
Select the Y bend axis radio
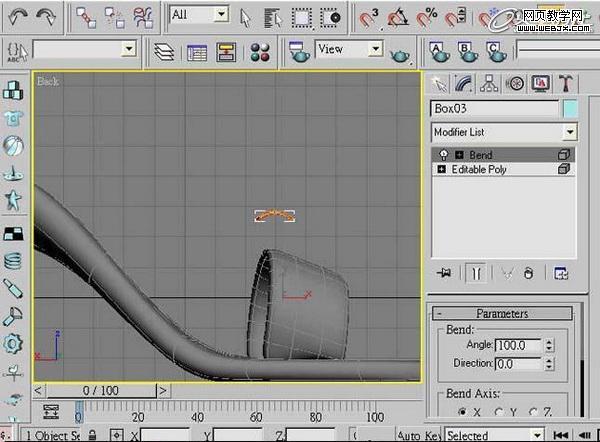click(499, 412)
